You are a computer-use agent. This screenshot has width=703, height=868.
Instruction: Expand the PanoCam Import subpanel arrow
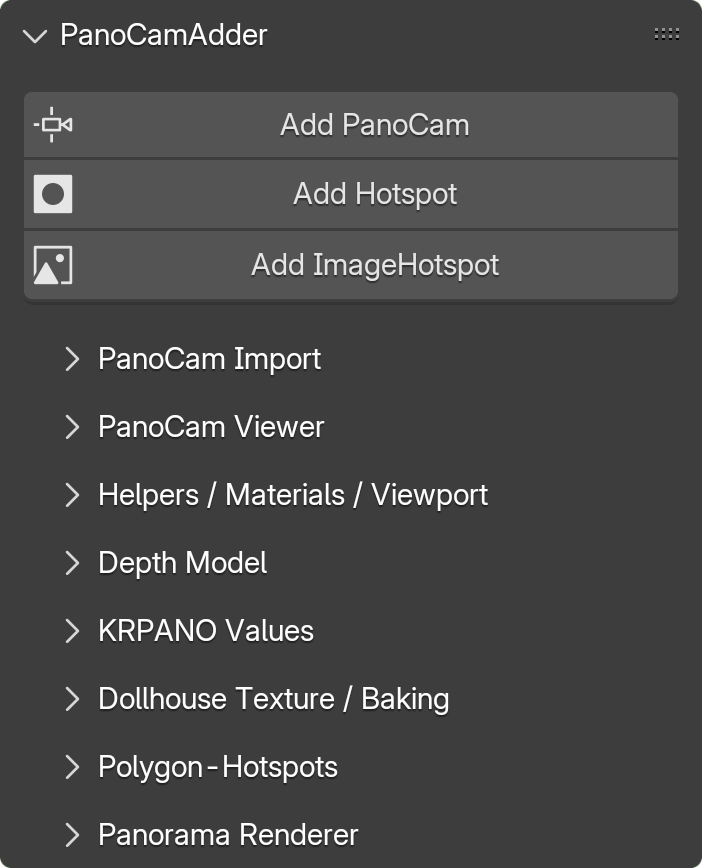tap(71, 359)
